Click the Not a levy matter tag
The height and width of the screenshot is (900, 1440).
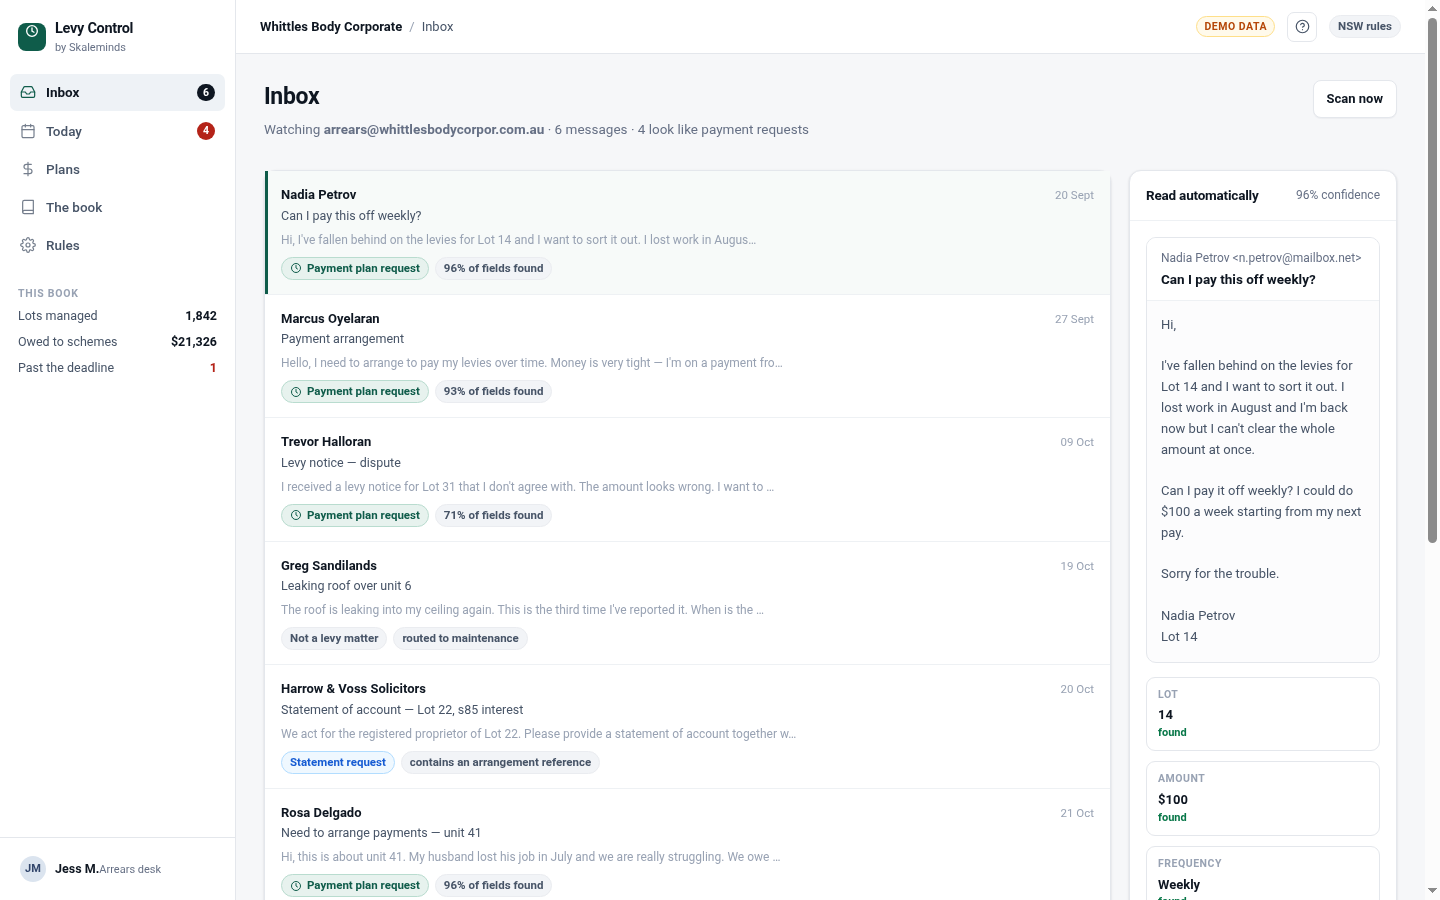(x=334, y=638)
